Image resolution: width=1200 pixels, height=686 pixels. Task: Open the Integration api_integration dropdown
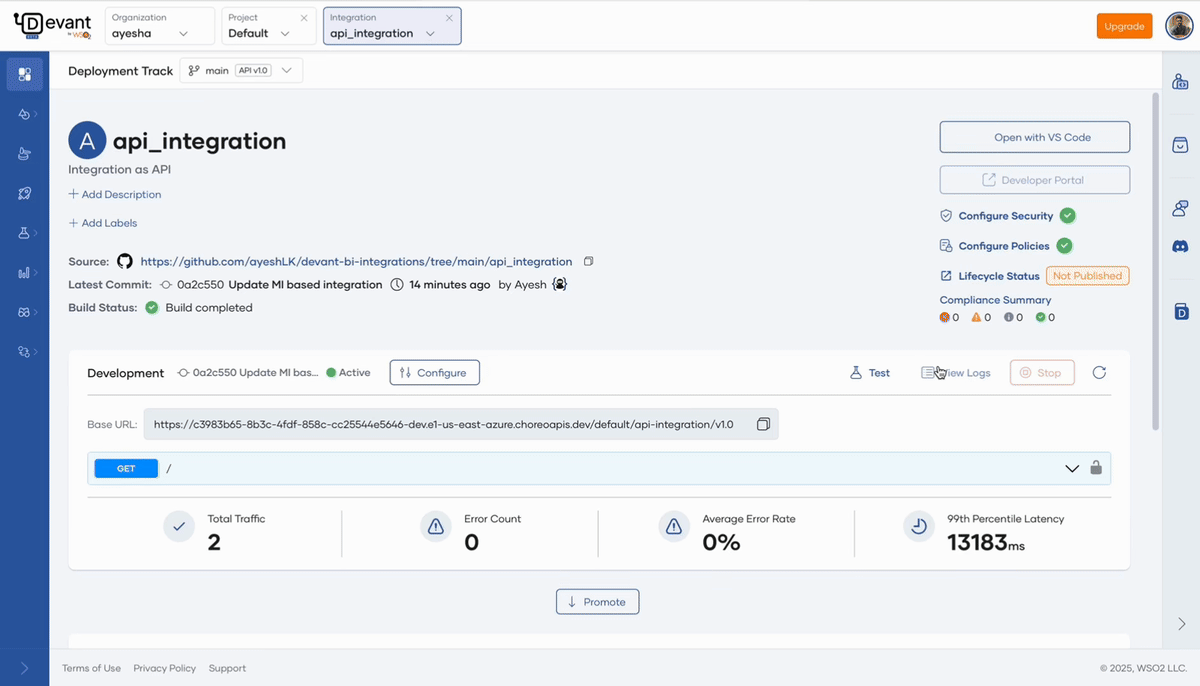(392, 26)
